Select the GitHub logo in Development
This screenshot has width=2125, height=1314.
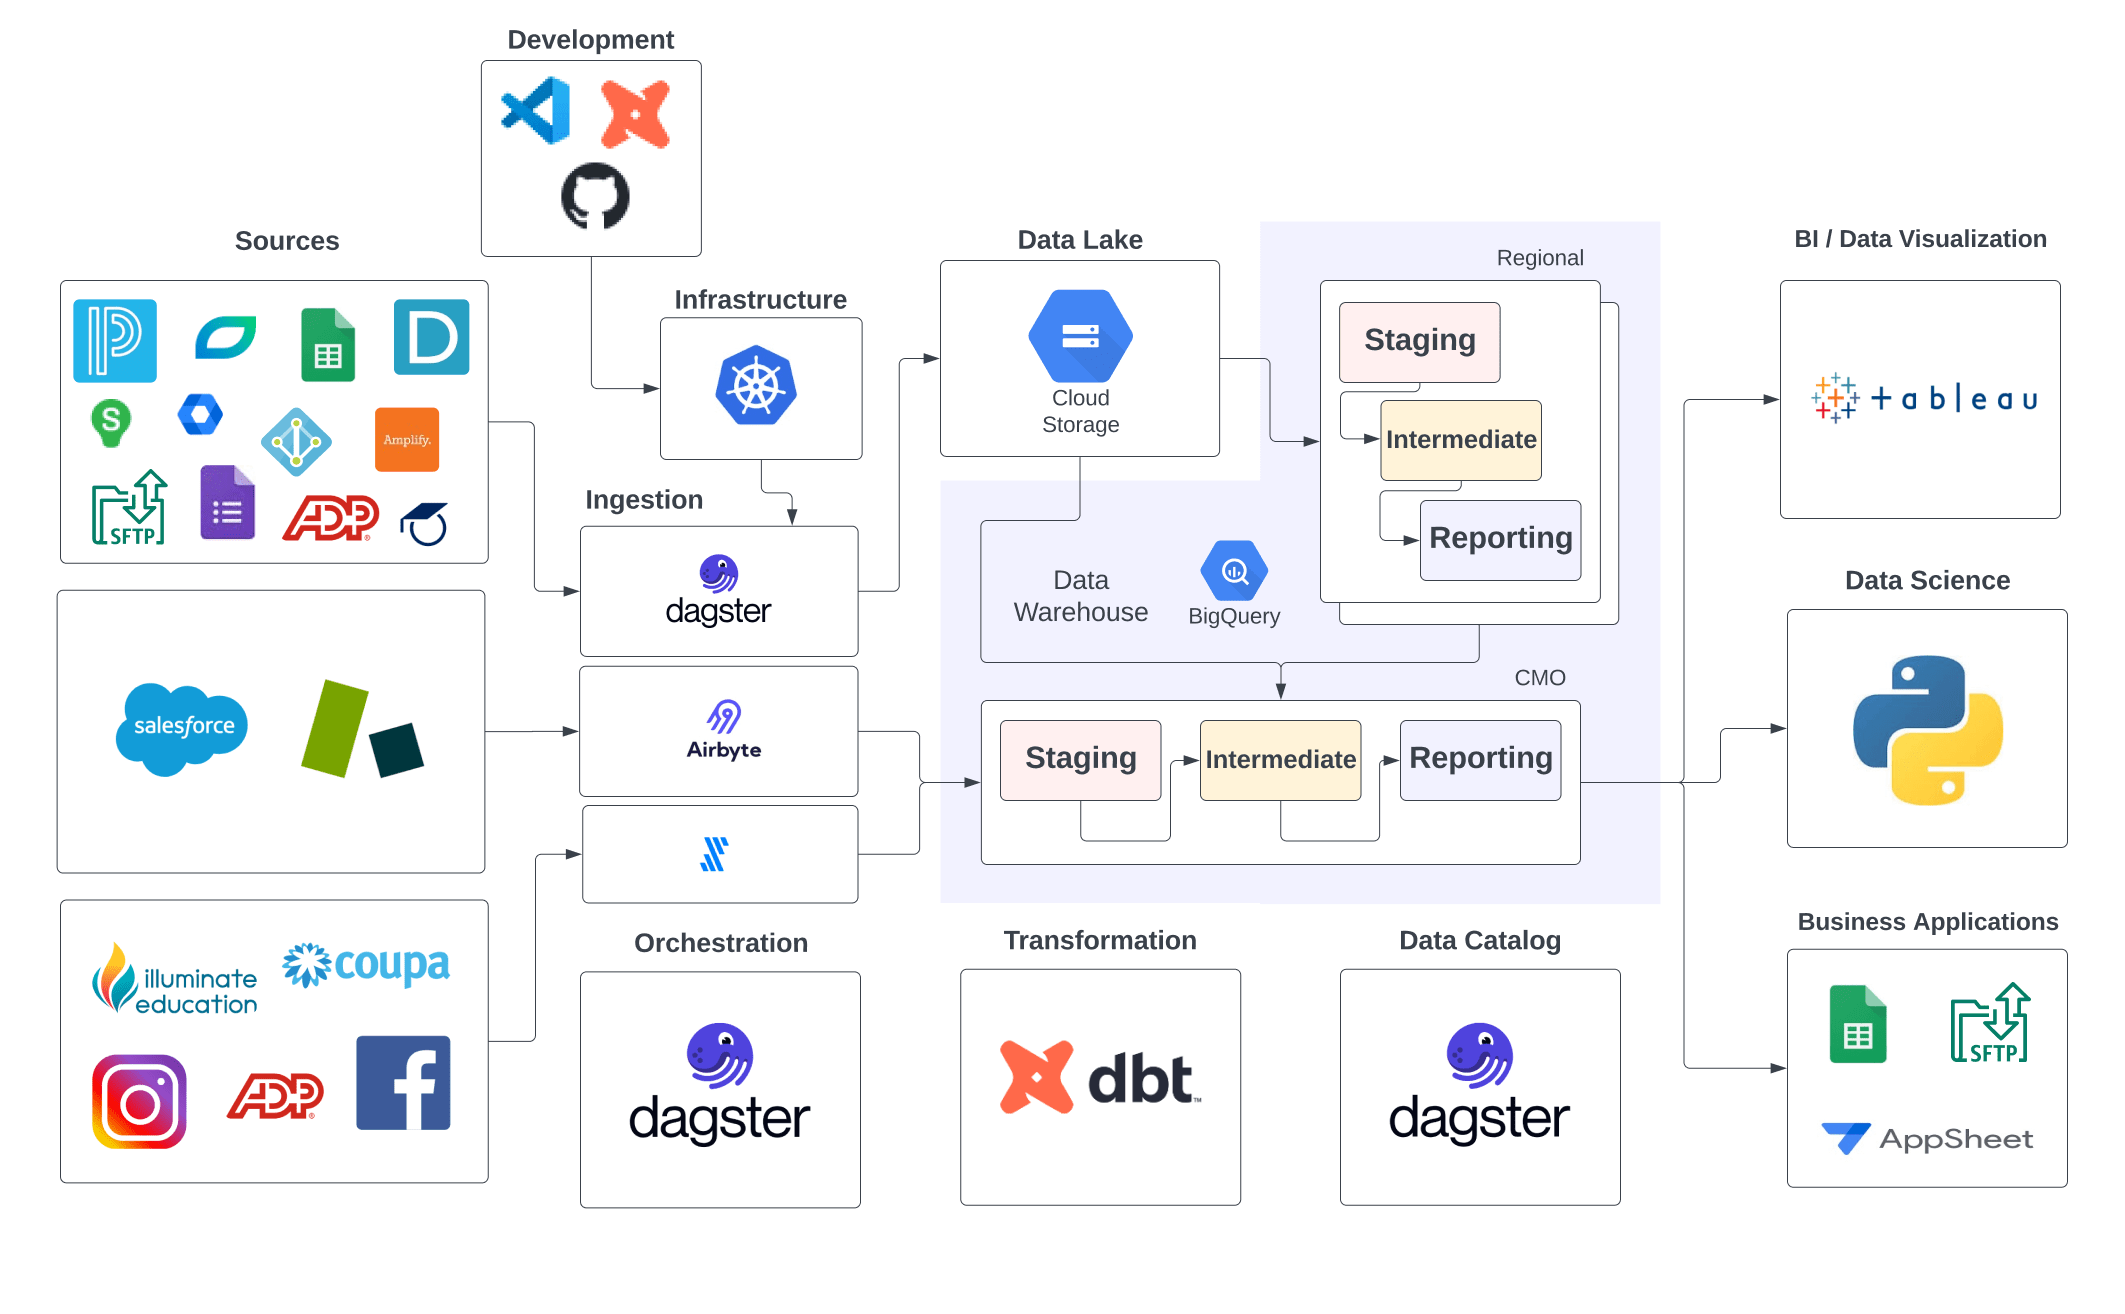[x=595, y=196]
